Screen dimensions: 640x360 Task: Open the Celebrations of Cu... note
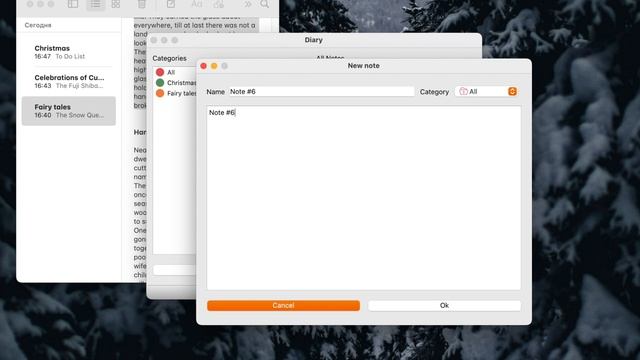(x=69, y=82)
